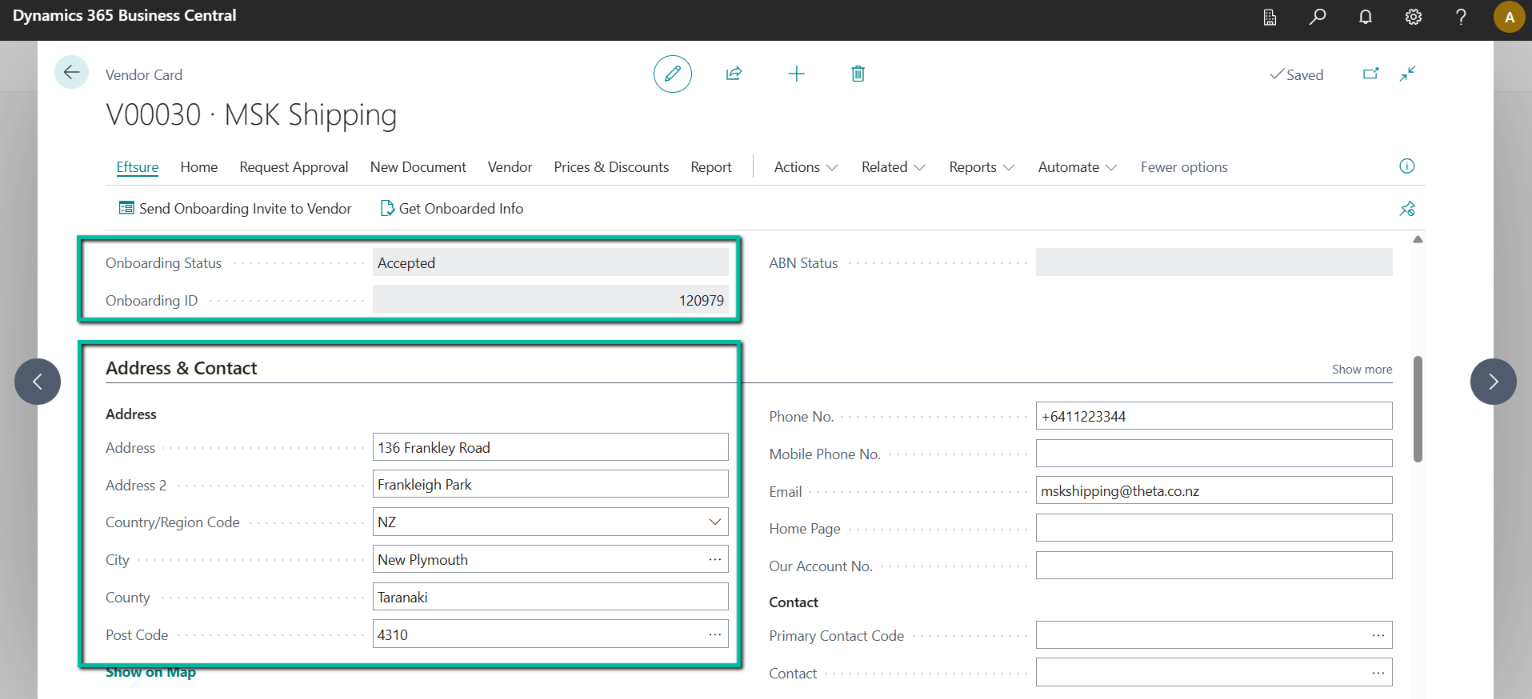Click the County field
This screenshot has height=699, width=1532.
pyautogui.click(x=551, y=597)
